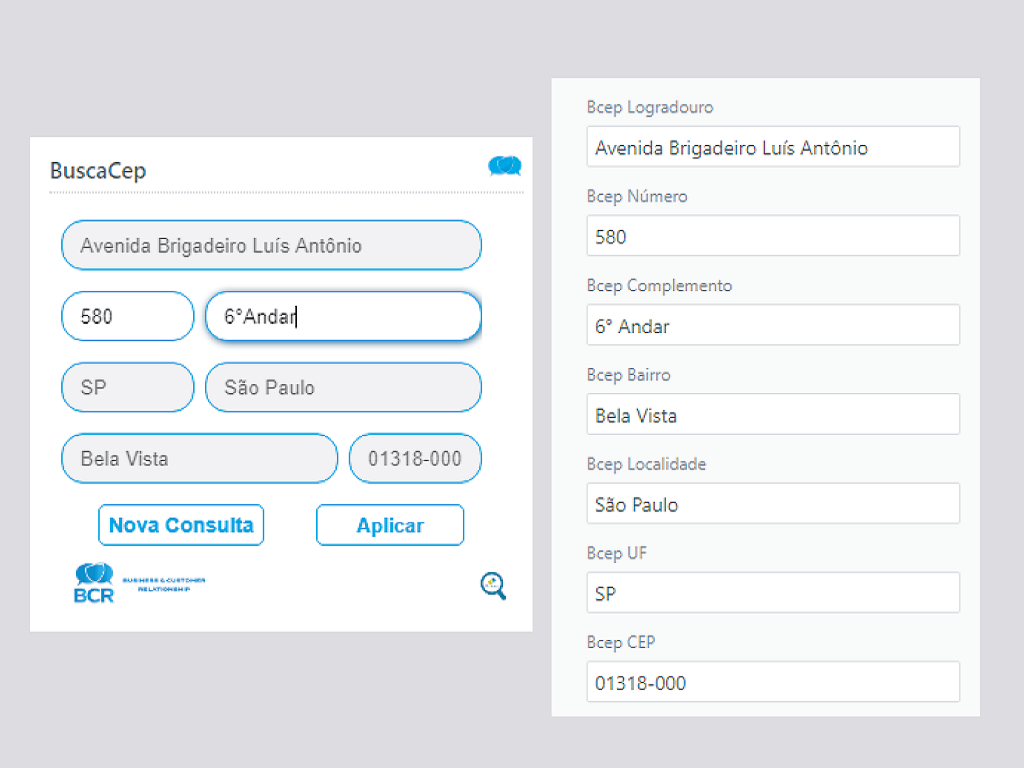Select the Bcep Complemento input
Image resolution: width=1024 pixels, height=768 pixels.
tap(772, 326)
